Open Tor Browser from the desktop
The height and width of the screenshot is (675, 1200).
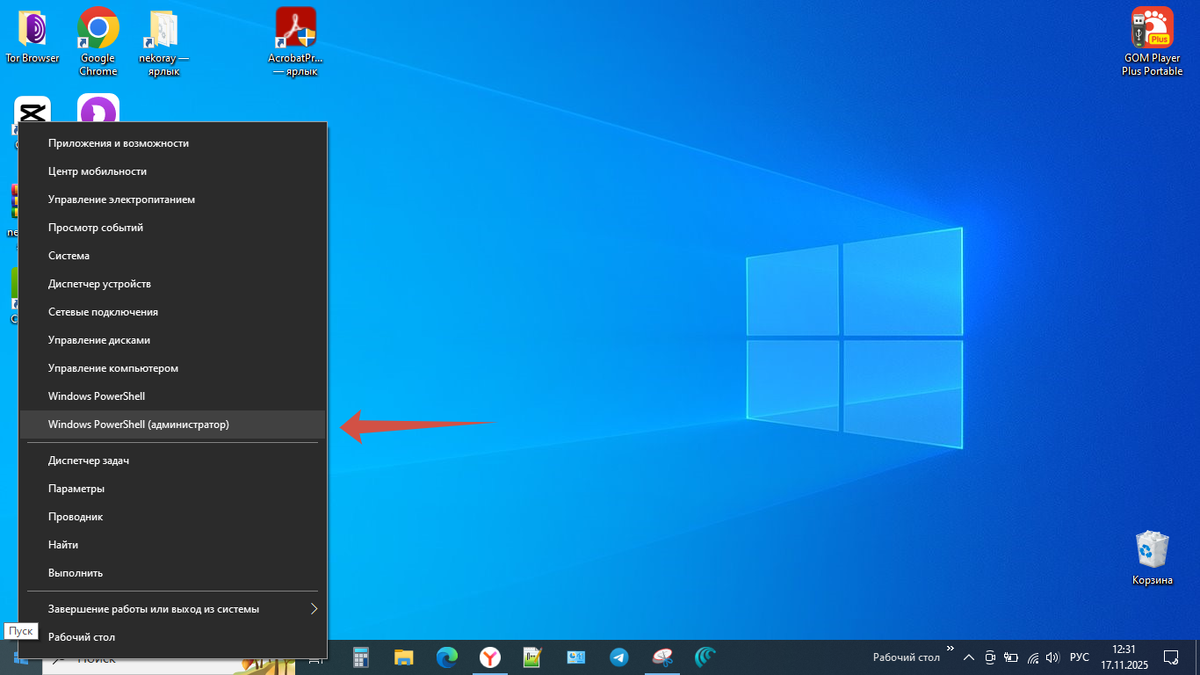click(31, 27)
